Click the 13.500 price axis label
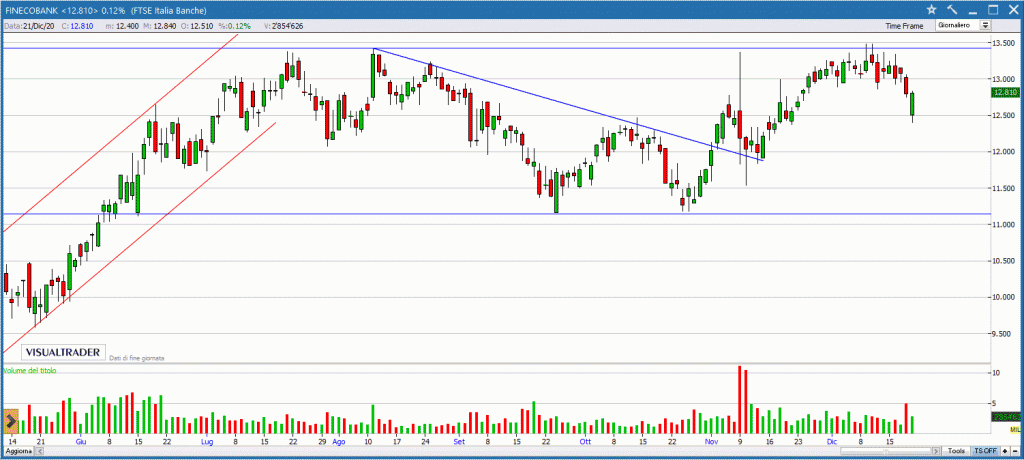 point(1002,42)
